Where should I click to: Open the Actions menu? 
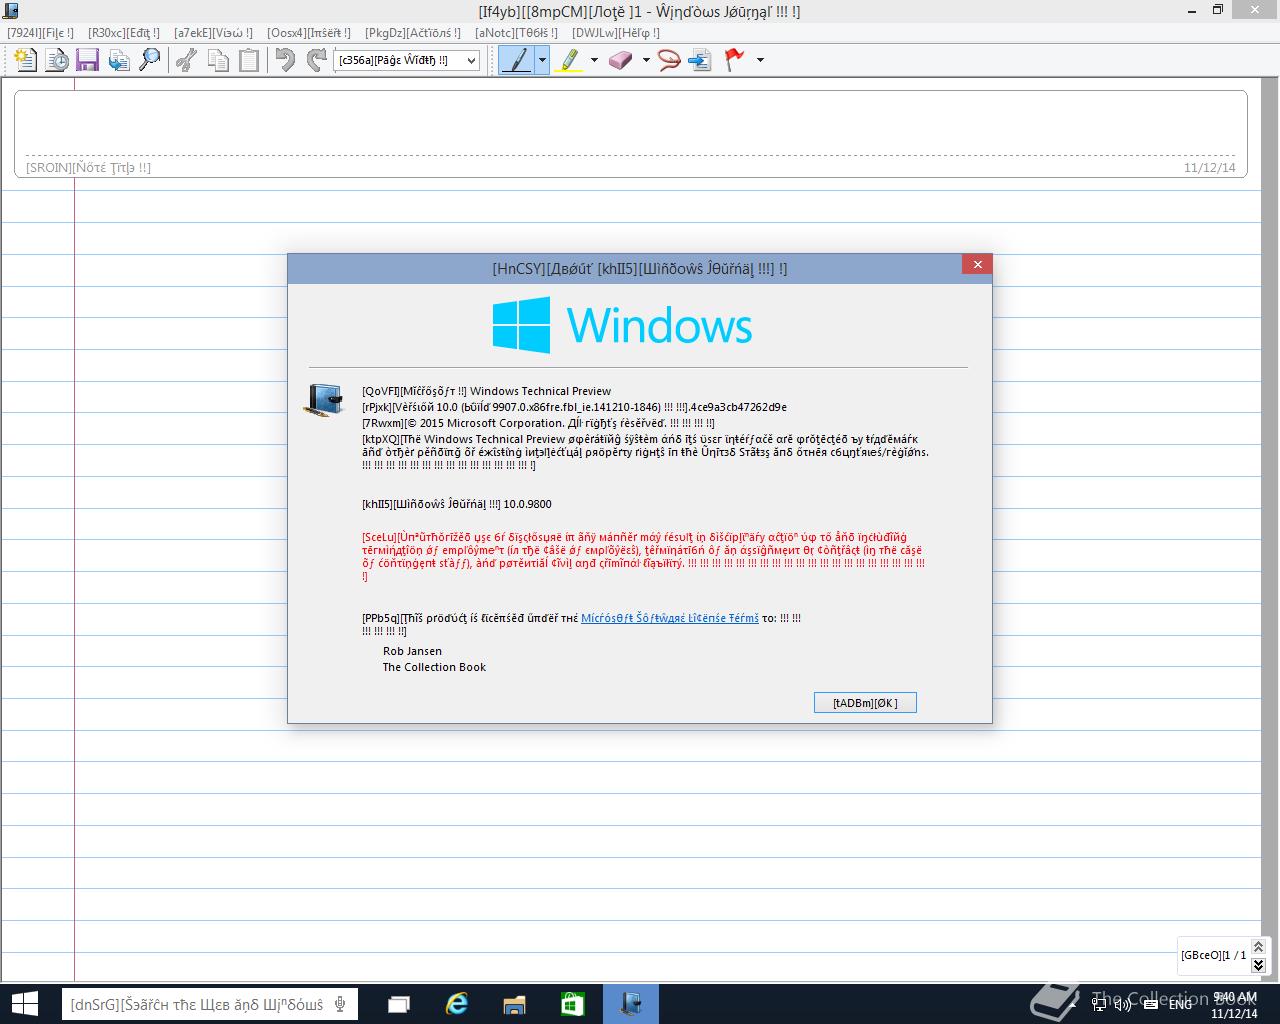click(x=413, y=33)
